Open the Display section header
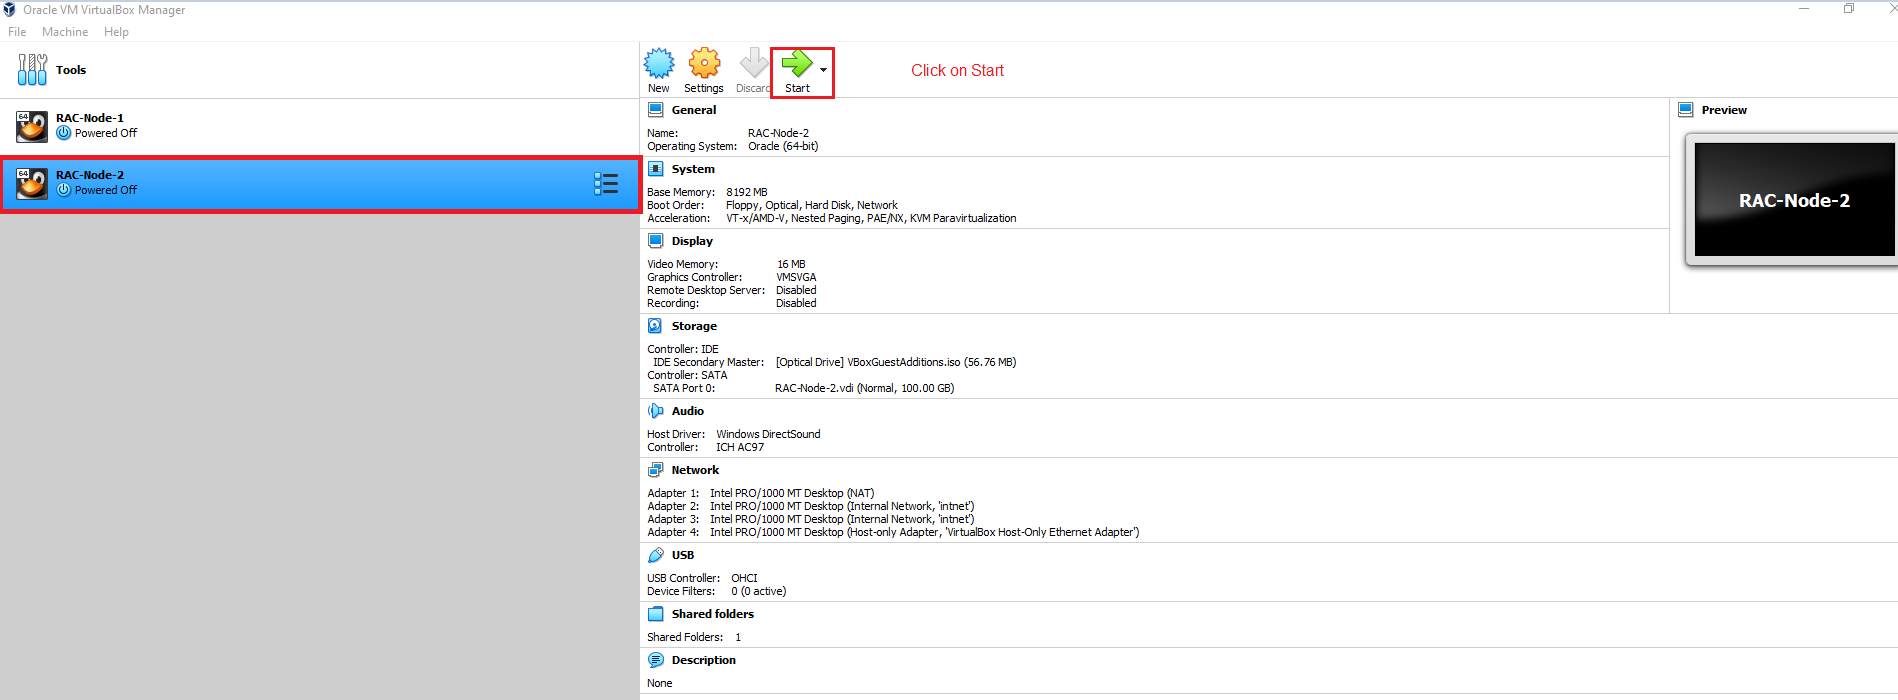 (x=692, y=241)
